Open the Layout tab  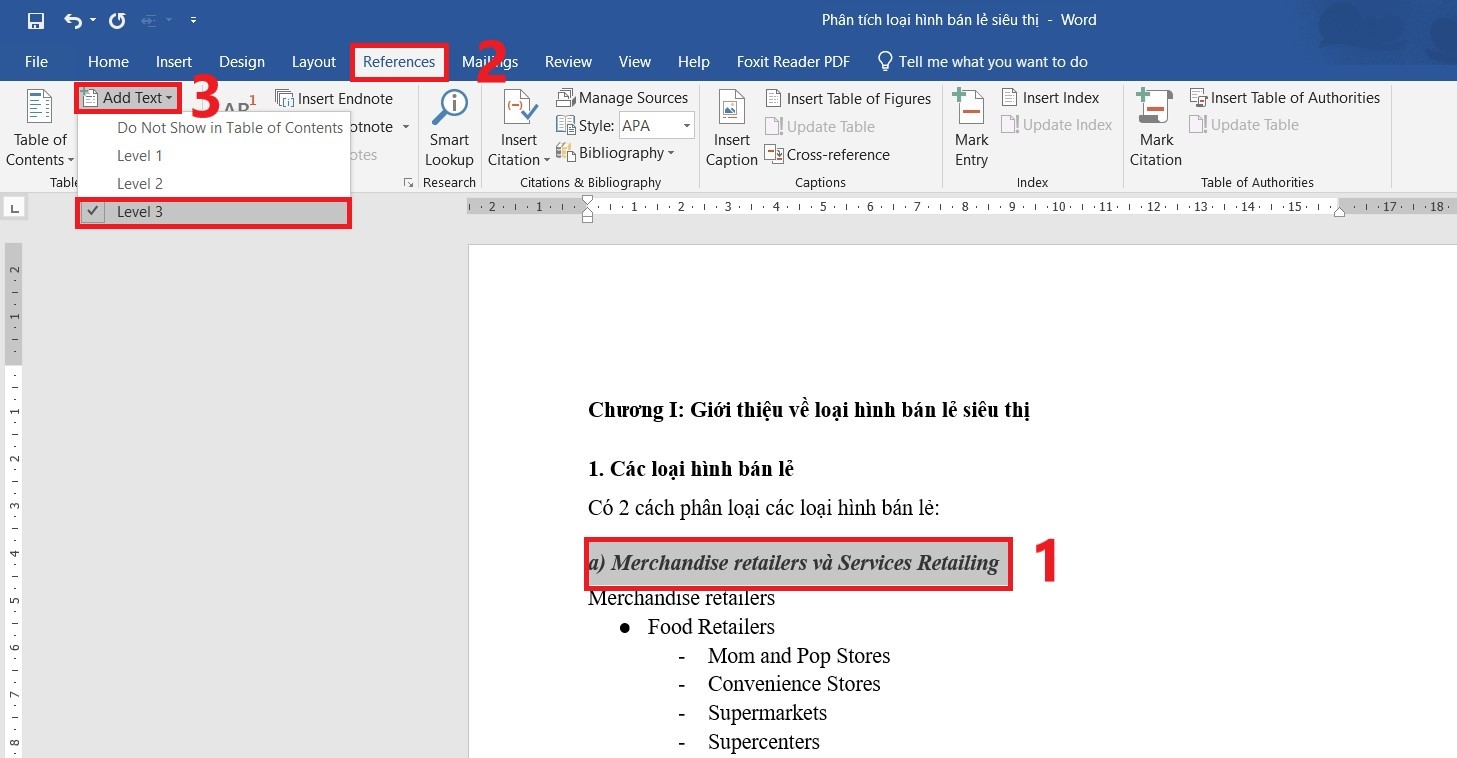[314, 62]
